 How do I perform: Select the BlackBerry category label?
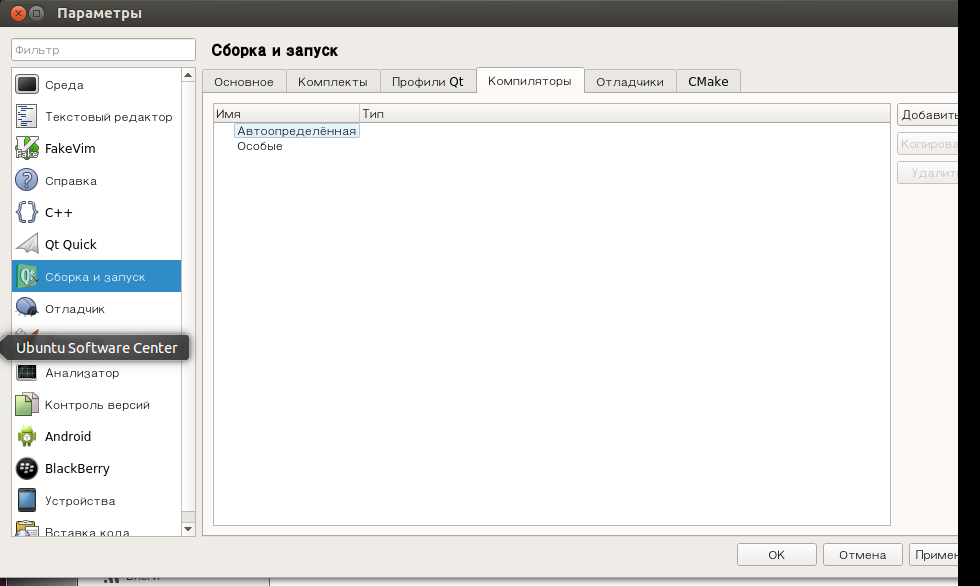pyautogui.click(x=77, y=469)
